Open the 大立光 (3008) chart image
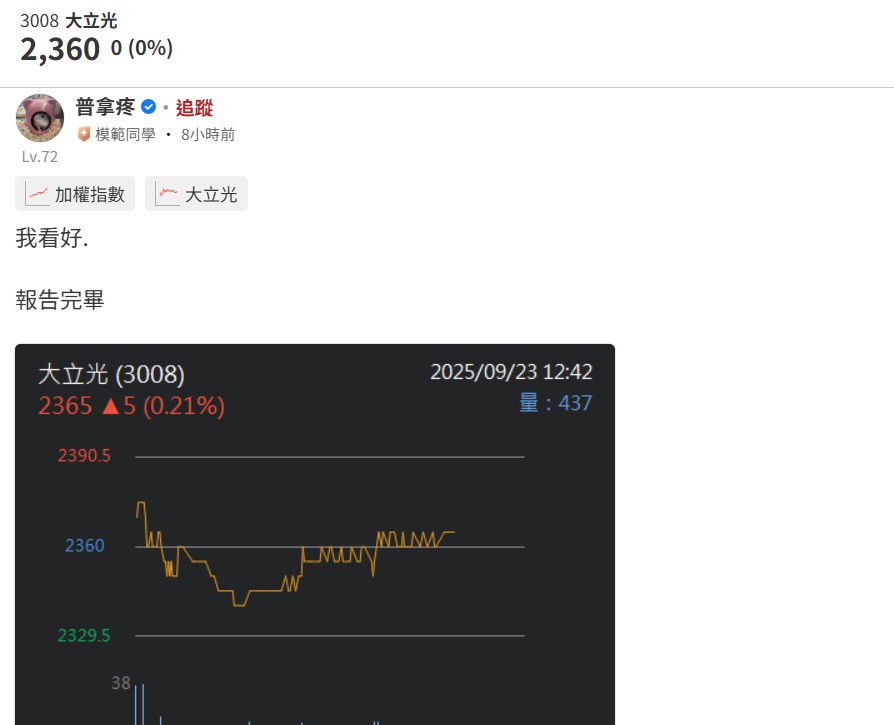894x725 pixels. coord(315,534)
